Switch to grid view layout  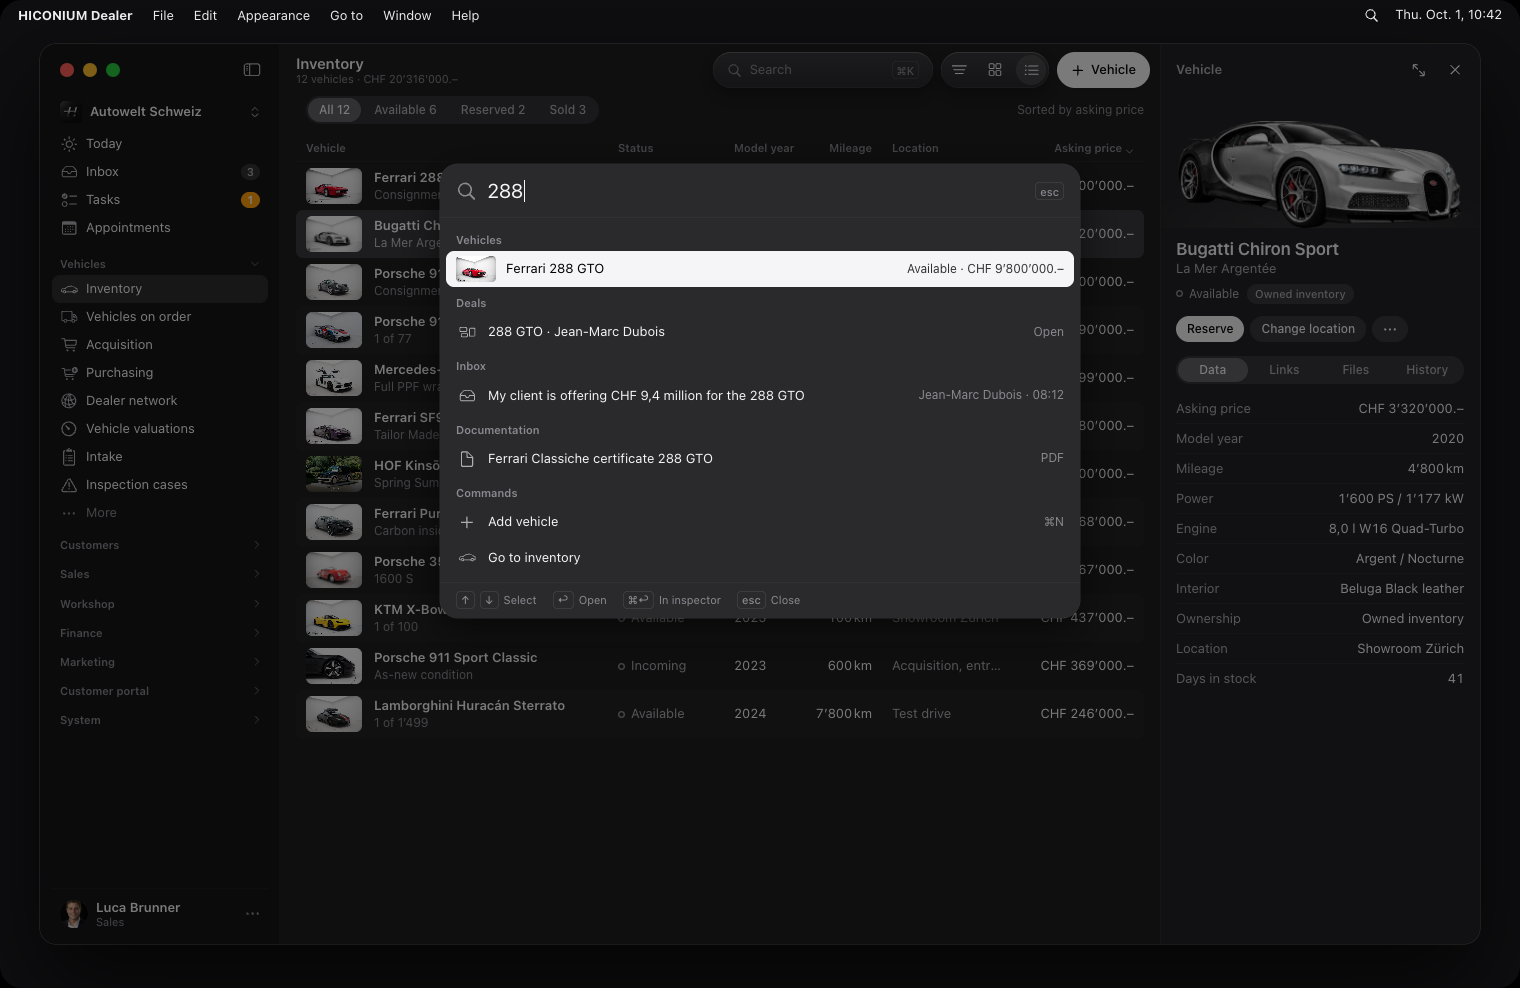click(995, 70)
